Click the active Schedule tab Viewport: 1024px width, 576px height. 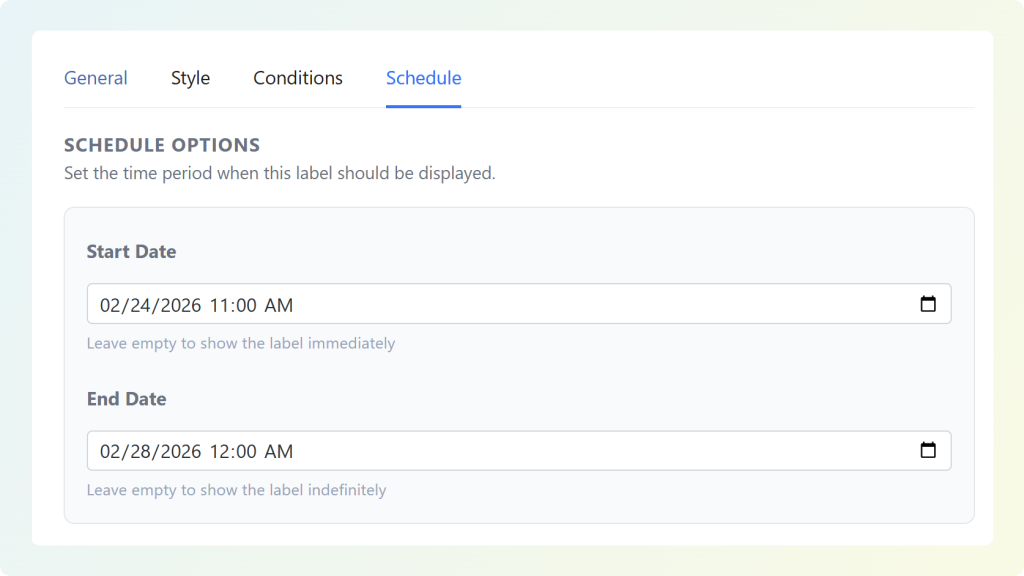tap(423, 77)
